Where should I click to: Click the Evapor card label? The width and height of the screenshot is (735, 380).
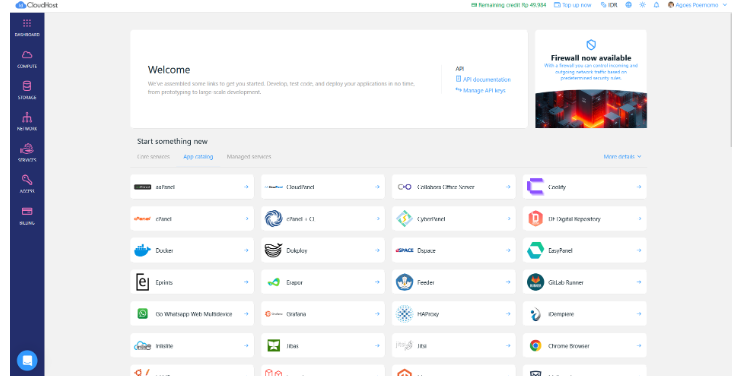click(295, 283)
